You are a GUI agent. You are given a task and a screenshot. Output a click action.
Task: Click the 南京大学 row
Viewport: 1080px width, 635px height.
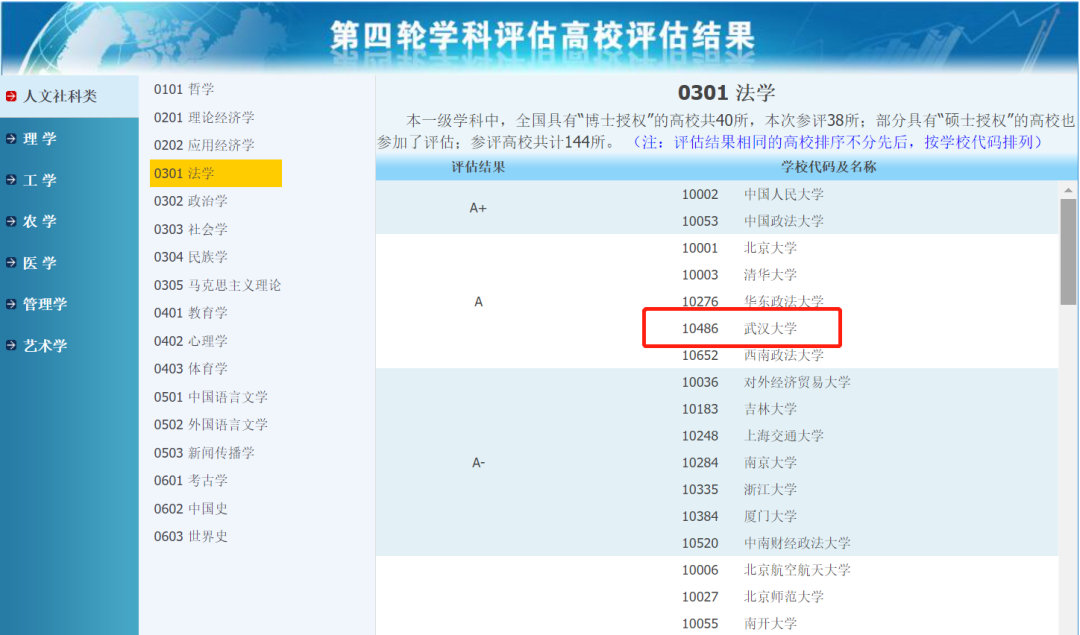tap(739, 463)
